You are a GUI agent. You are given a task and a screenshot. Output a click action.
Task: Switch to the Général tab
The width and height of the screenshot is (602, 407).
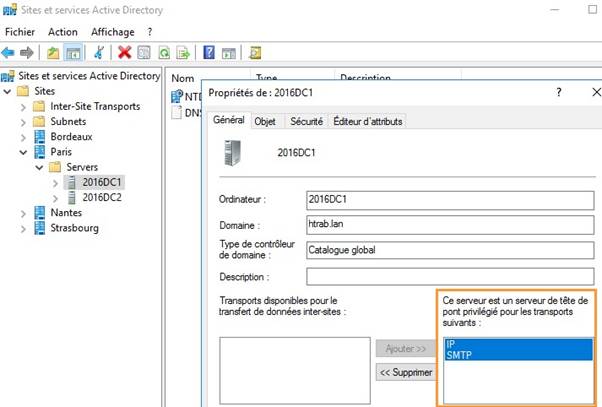pyautogui.click(x=229, y=120)
